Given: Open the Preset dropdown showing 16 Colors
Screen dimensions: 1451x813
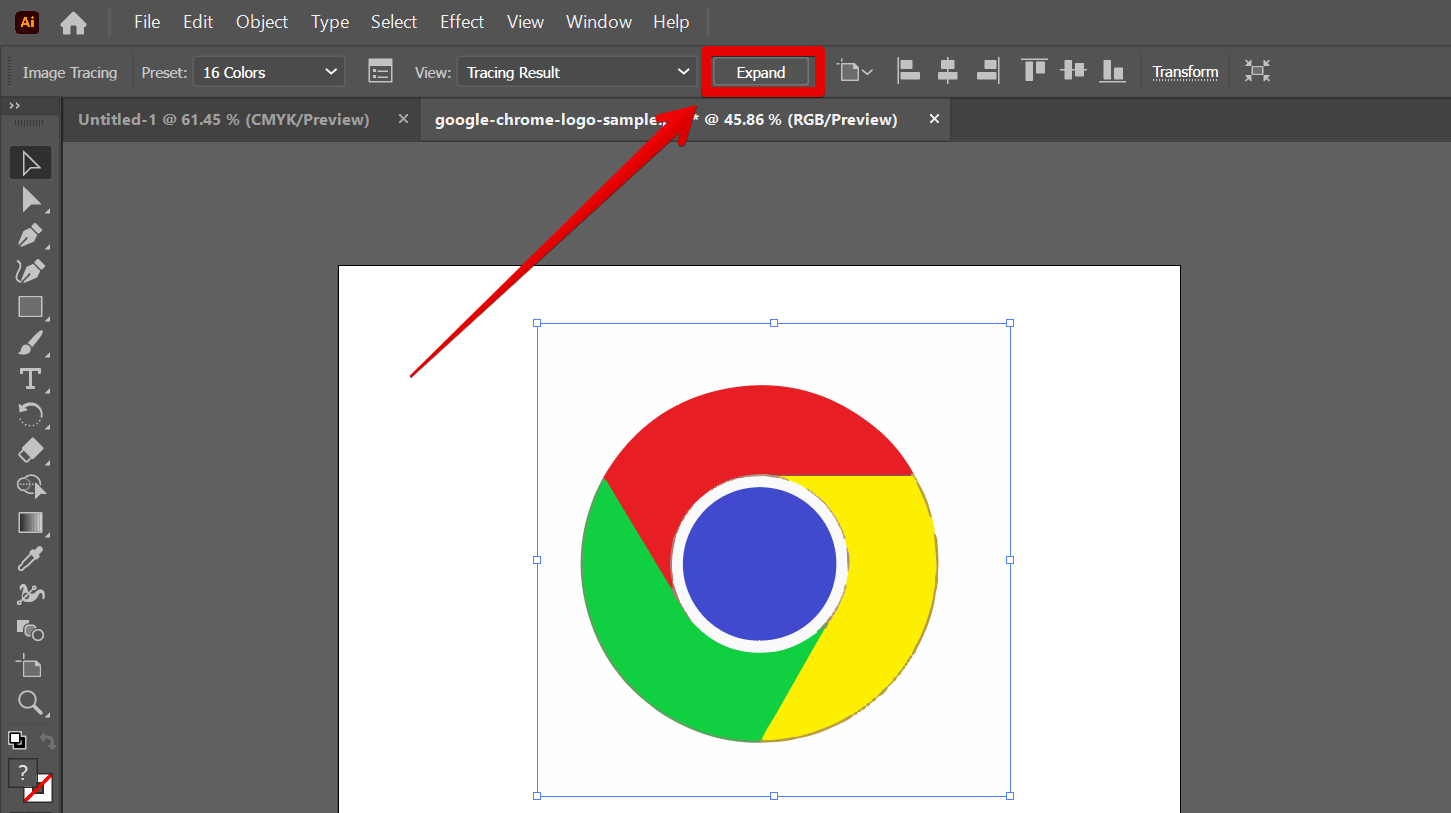Looking at the screenshot, I should pos(268,71).
